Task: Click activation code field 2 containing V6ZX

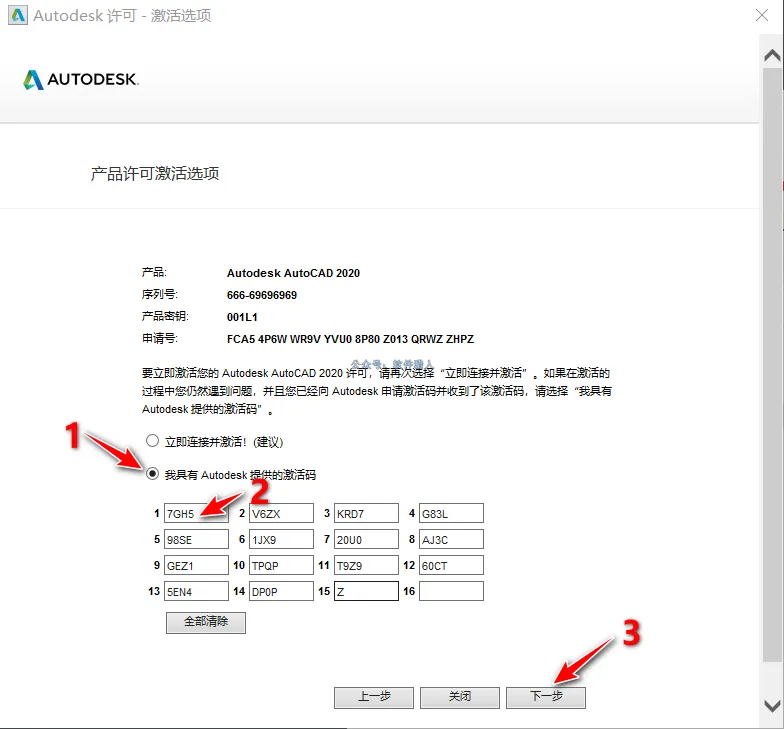Action: pos(282,513)
